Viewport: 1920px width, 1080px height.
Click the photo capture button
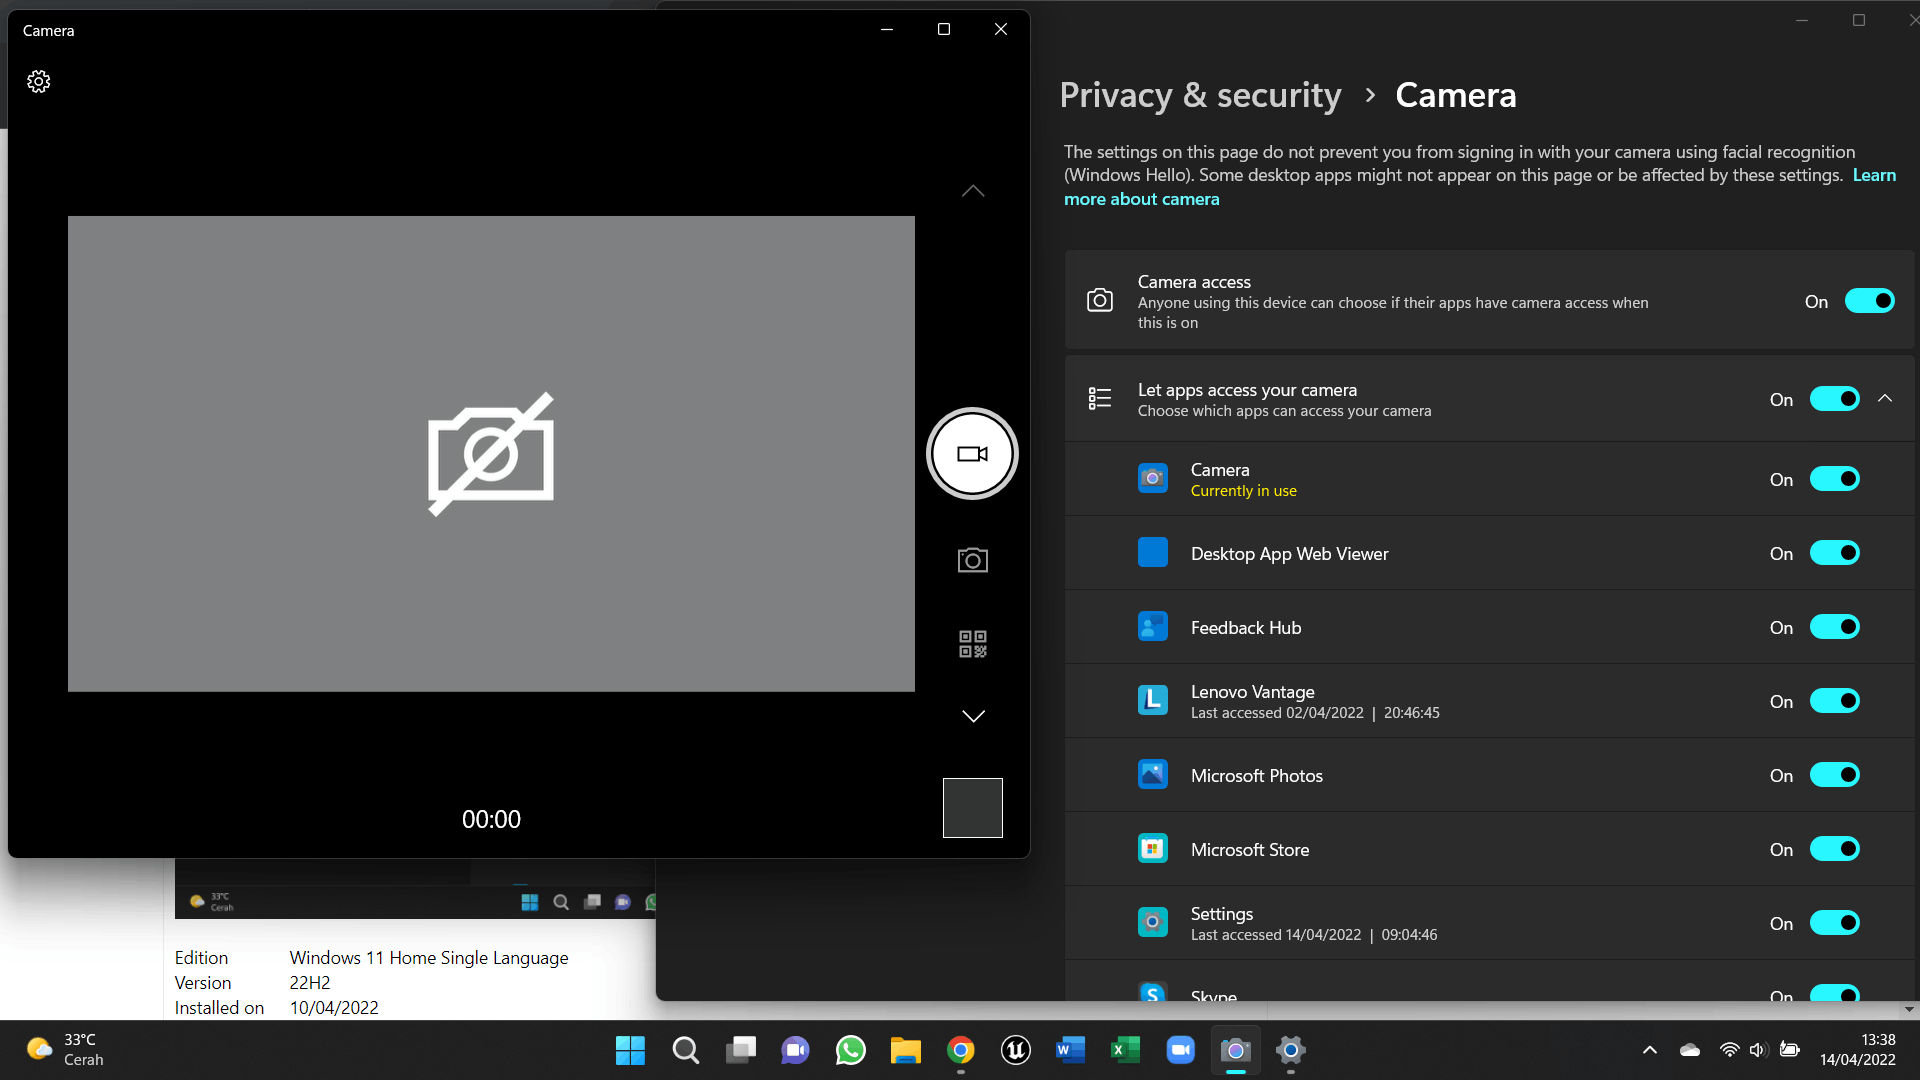click(x=973, y=559)
